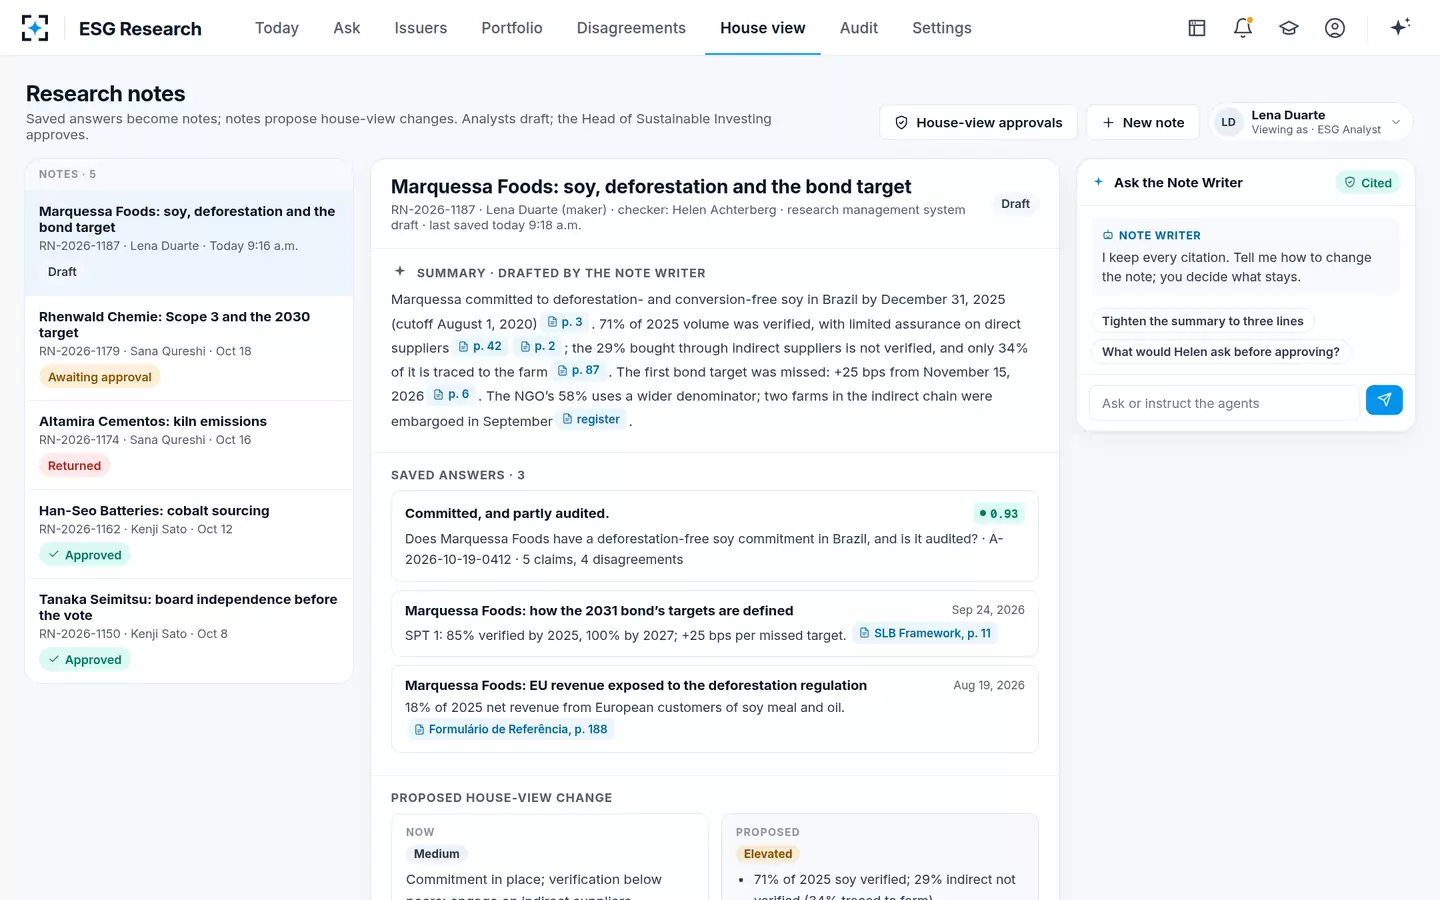Screen dimensions: 1440x900
Task: Go to the Today tab
Action: [277, 28]
